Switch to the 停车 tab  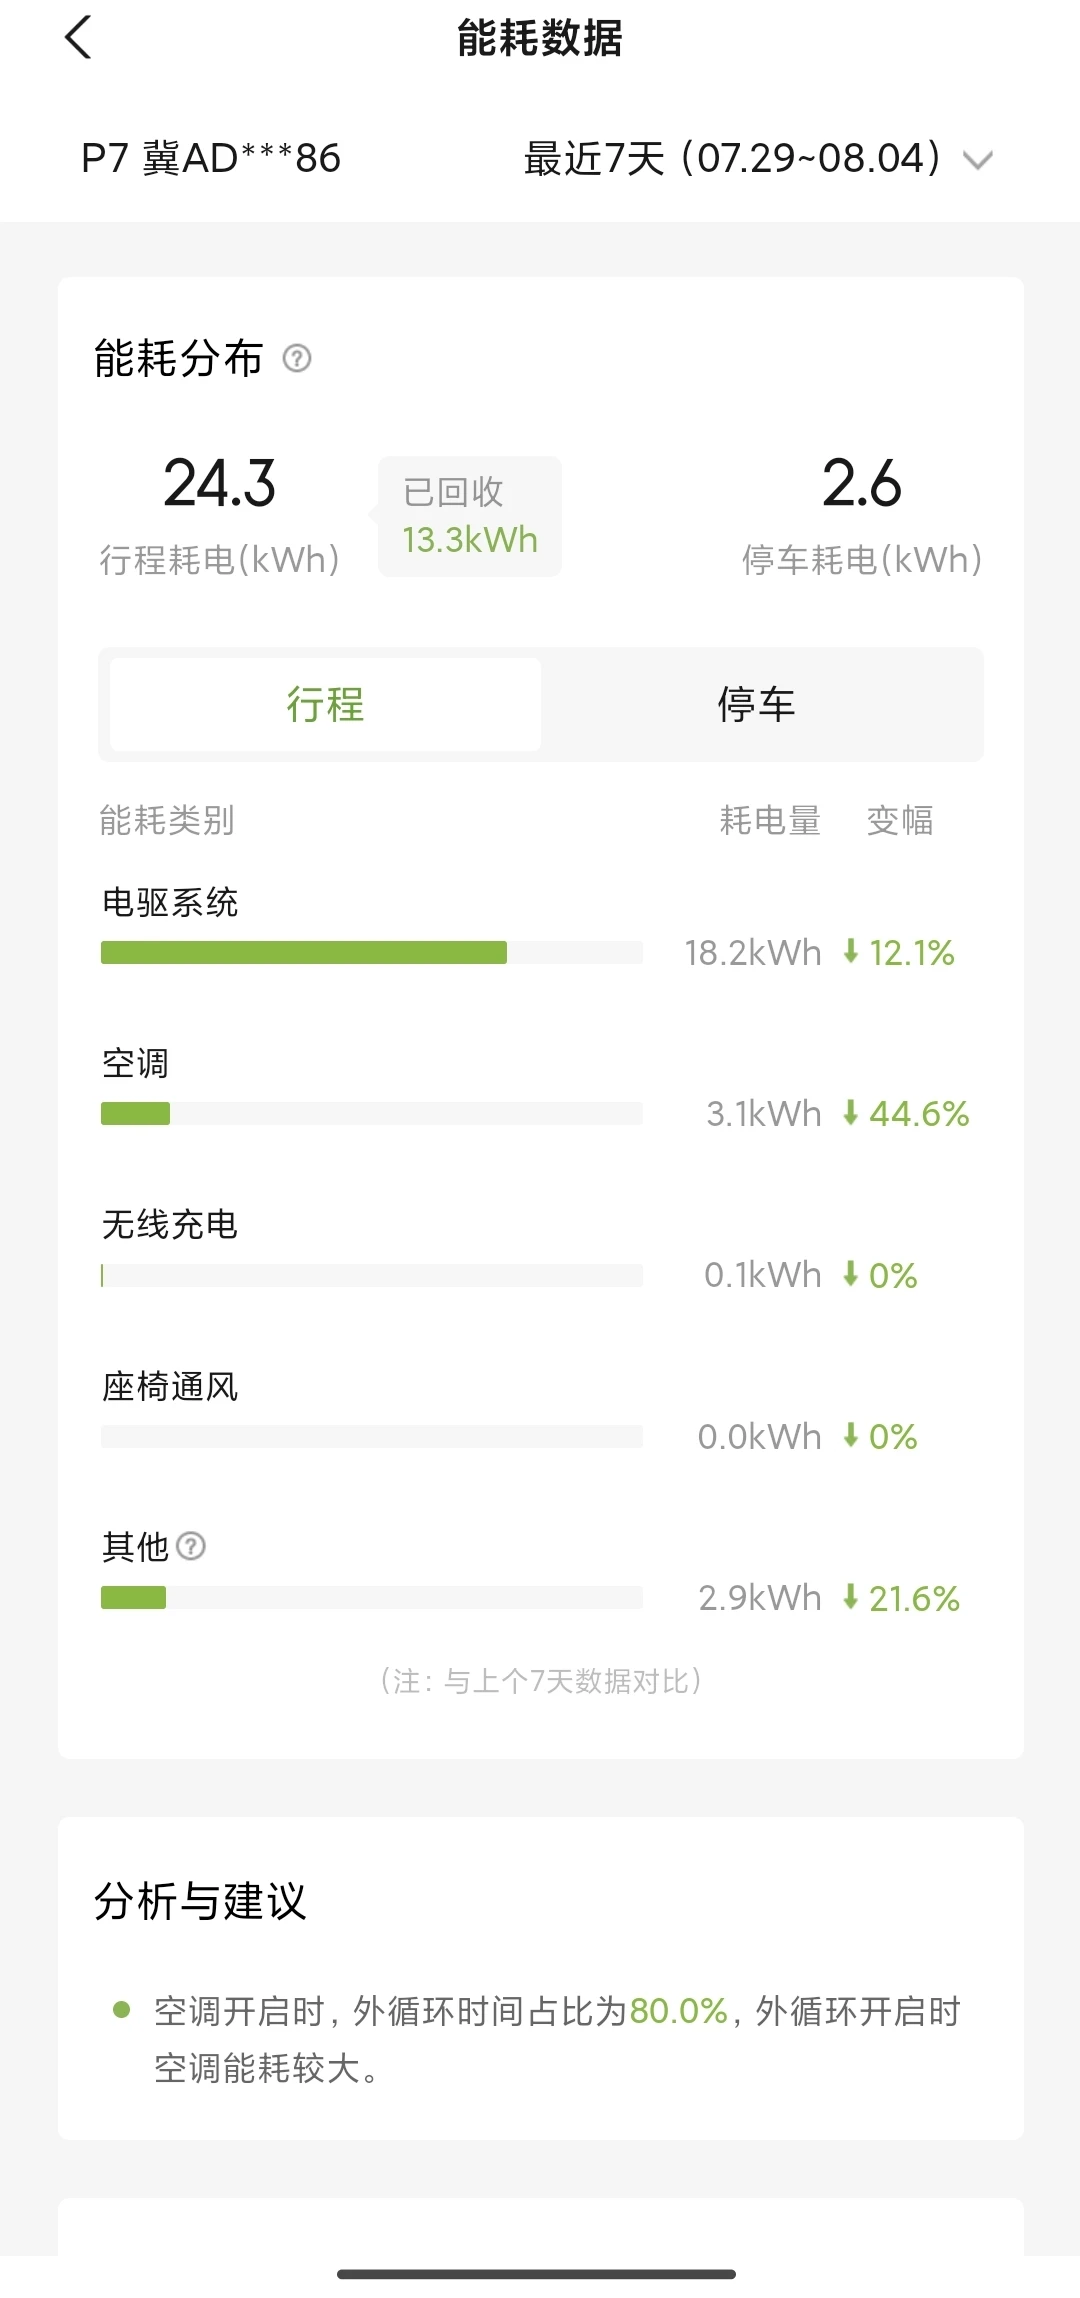756,704
